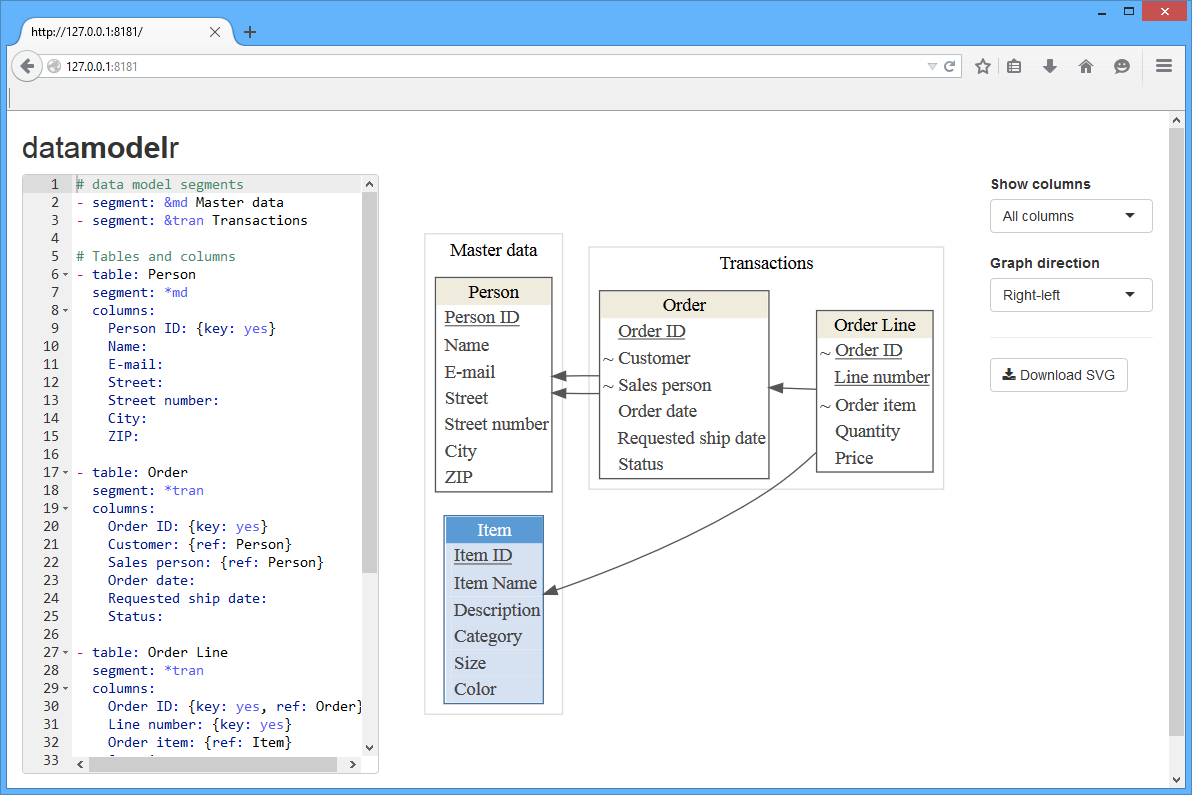This screenshot has width=1192, height=795.
Task: Click the Order table header in the diagram
Action: (684, 305)
